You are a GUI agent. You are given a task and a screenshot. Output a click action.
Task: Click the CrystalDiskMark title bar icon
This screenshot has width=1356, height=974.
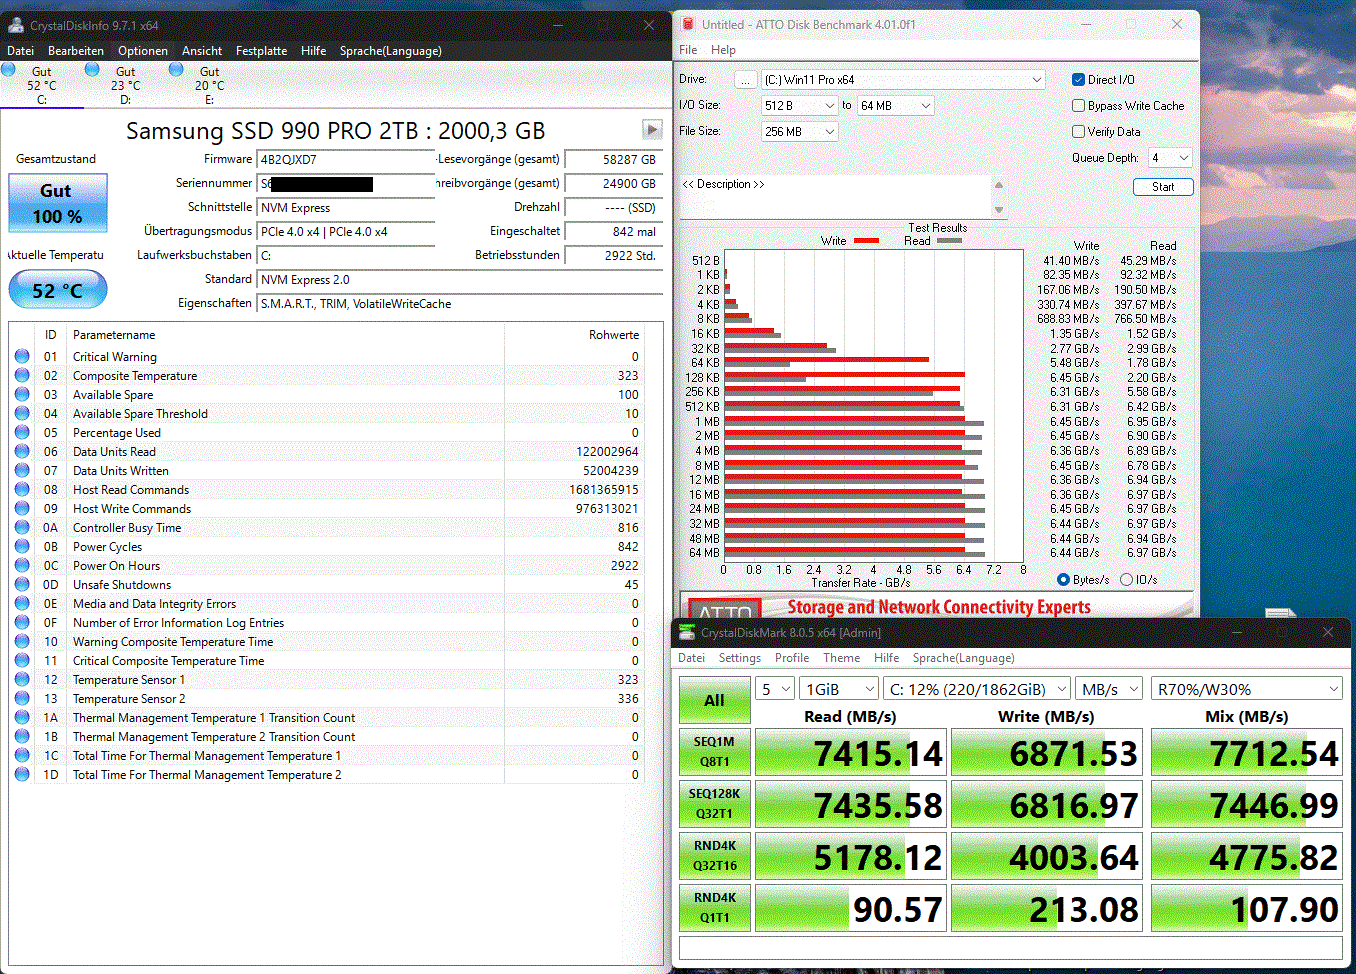coord(687,632)
